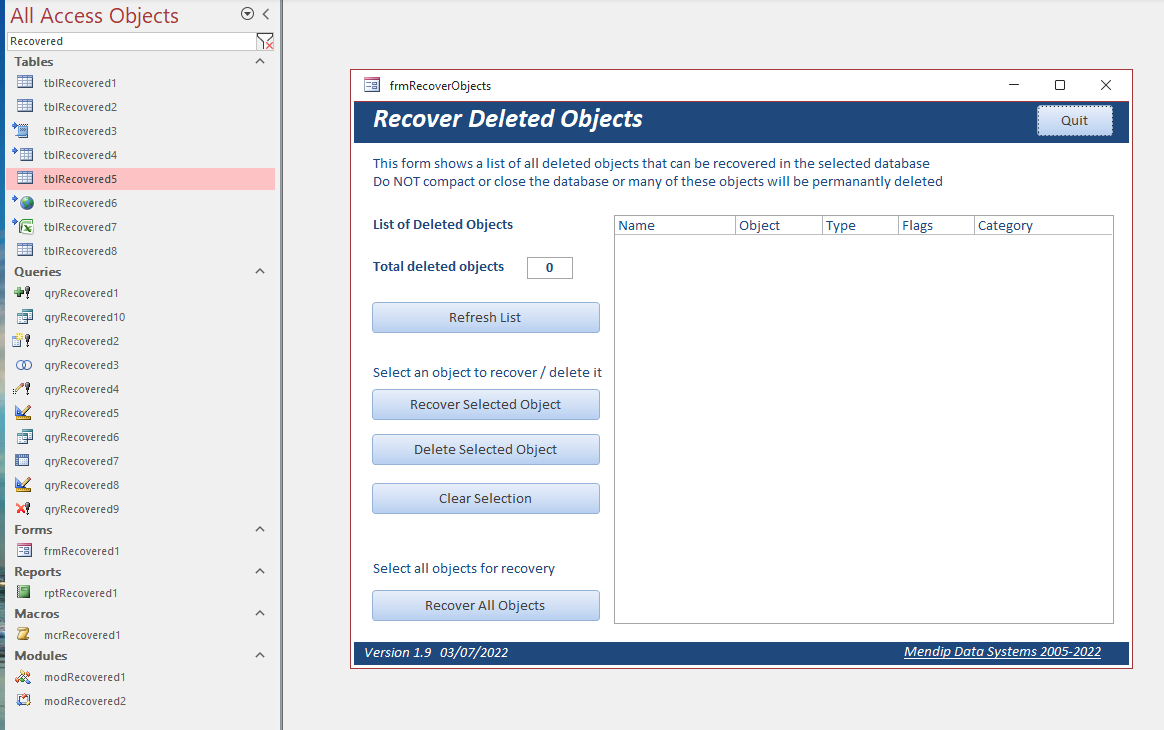Click the globe icon of tblRecovered6

pos(24,202)
